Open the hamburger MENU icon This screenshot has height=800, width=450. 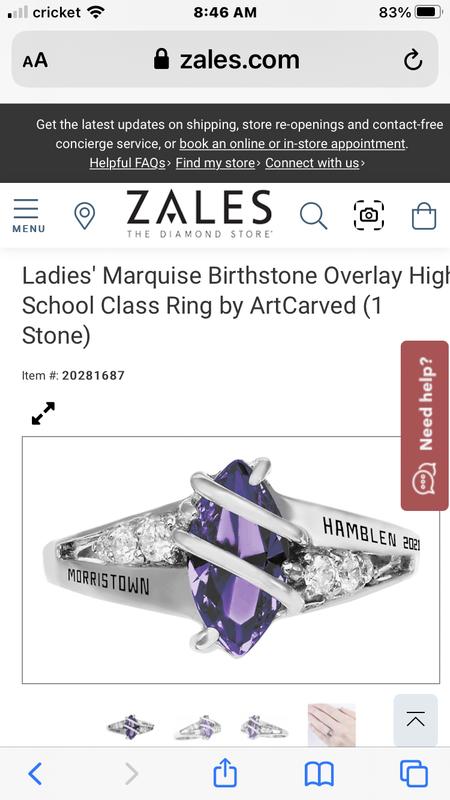click(27, 215)
